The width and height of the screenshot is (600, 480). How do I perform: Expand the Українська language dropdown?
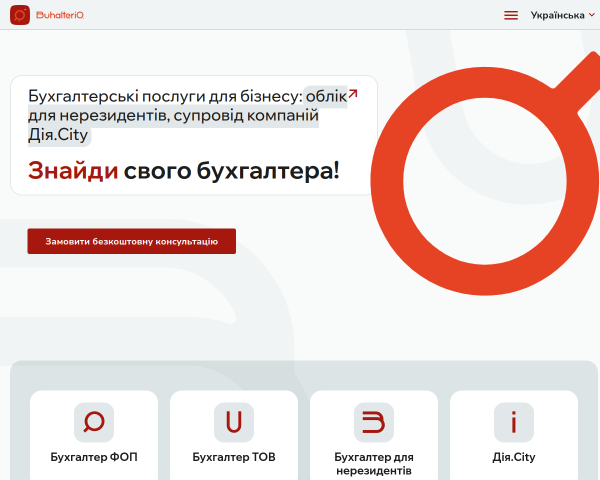click(x=562, y=15)
